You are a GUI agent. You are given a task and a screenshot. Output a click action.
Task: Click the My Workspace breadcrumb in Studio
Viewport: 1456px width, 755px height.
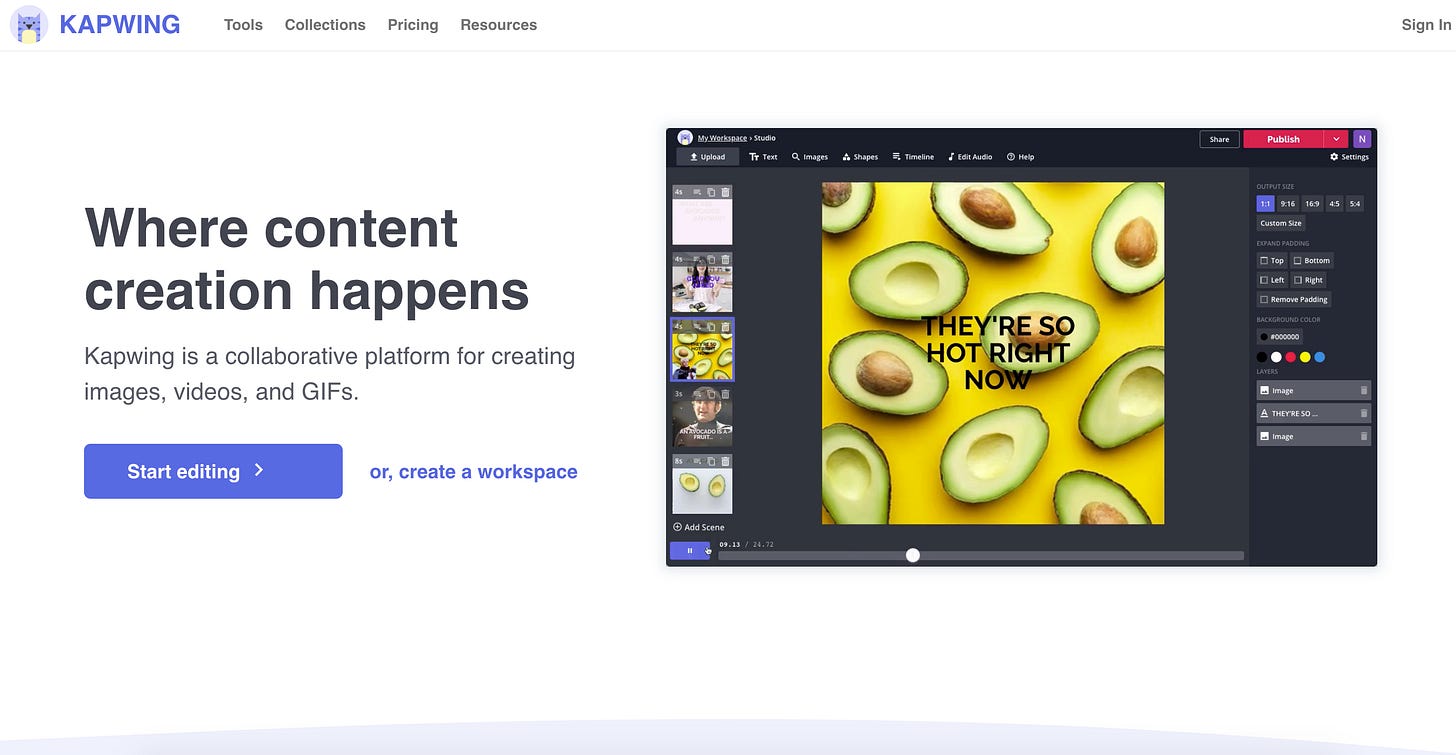click(x=722, y=138)
